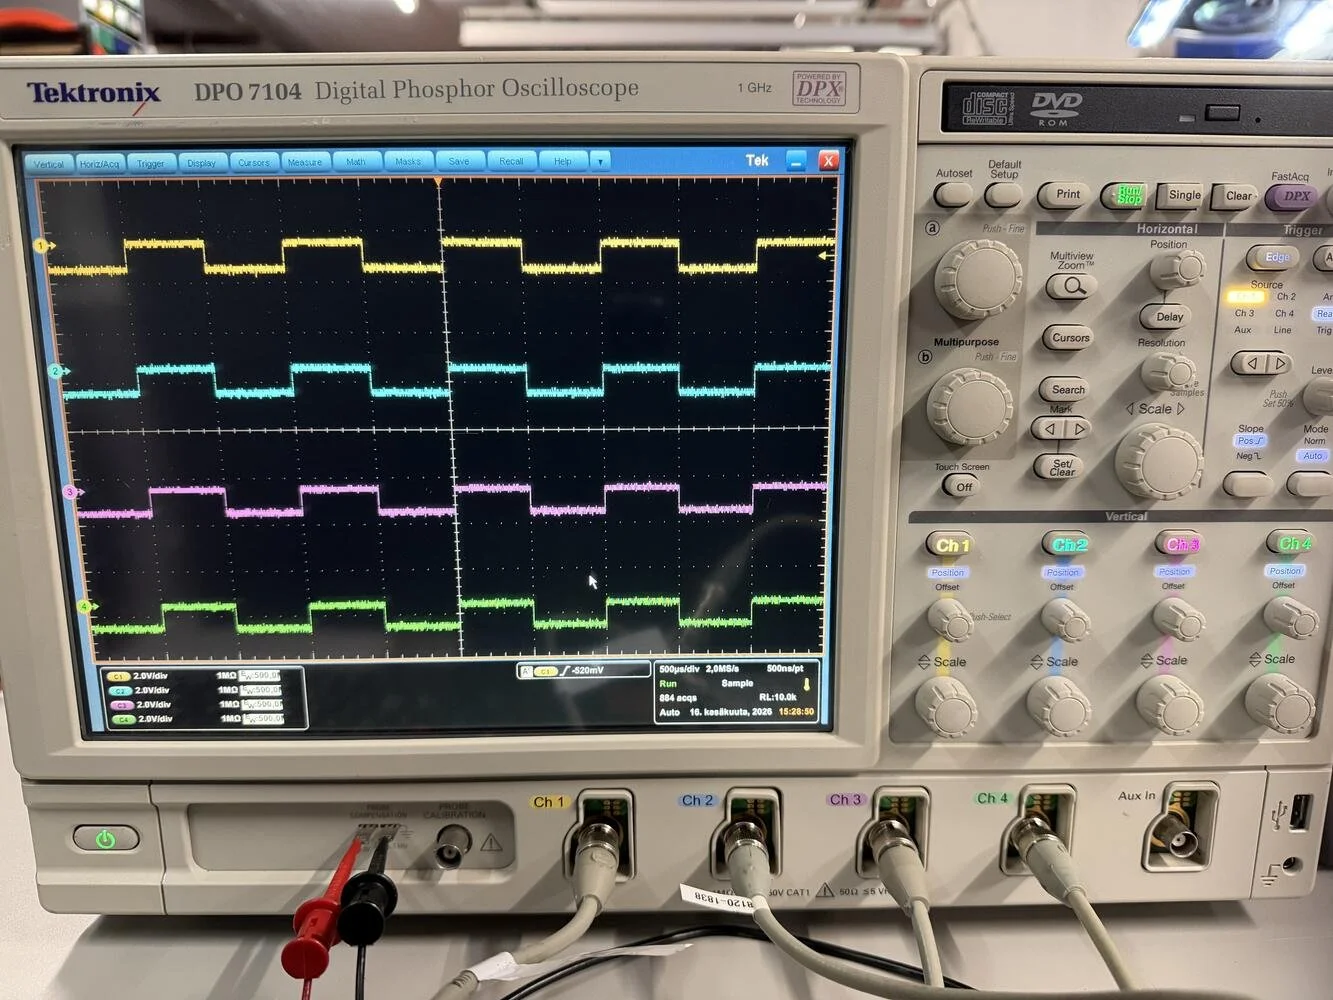The image size is (1333, 1000).
Task: Push the front-panel Cursors button
Action: [x=1070, y=338]
